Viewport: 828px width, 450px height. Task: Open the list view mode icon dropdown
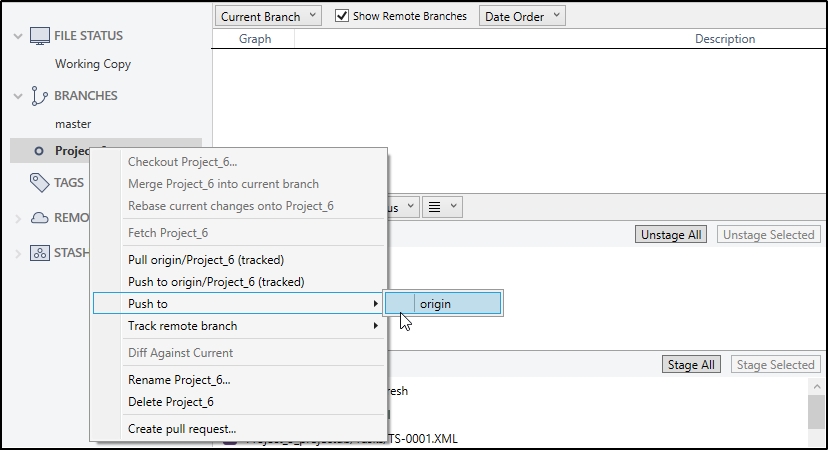click(441, 207)
